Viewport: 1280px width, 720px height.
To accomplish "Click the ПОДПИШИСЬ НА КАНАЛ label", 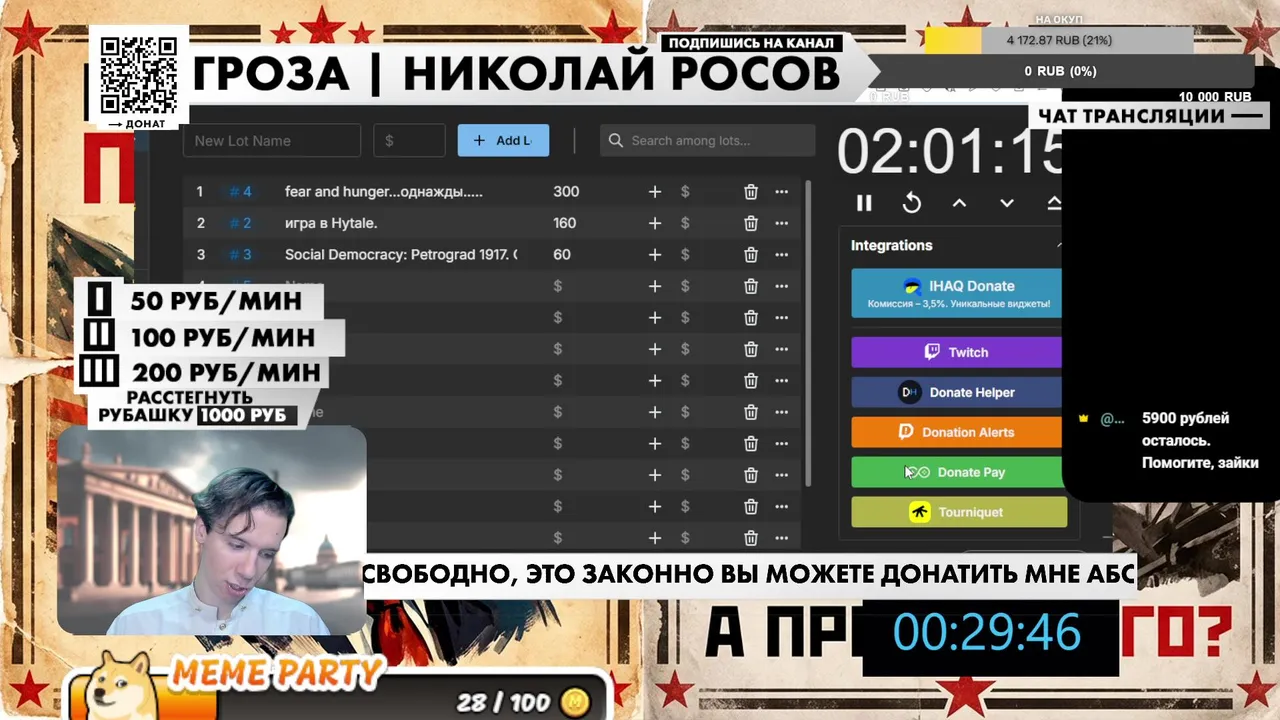I will click(x=751, y=43).
